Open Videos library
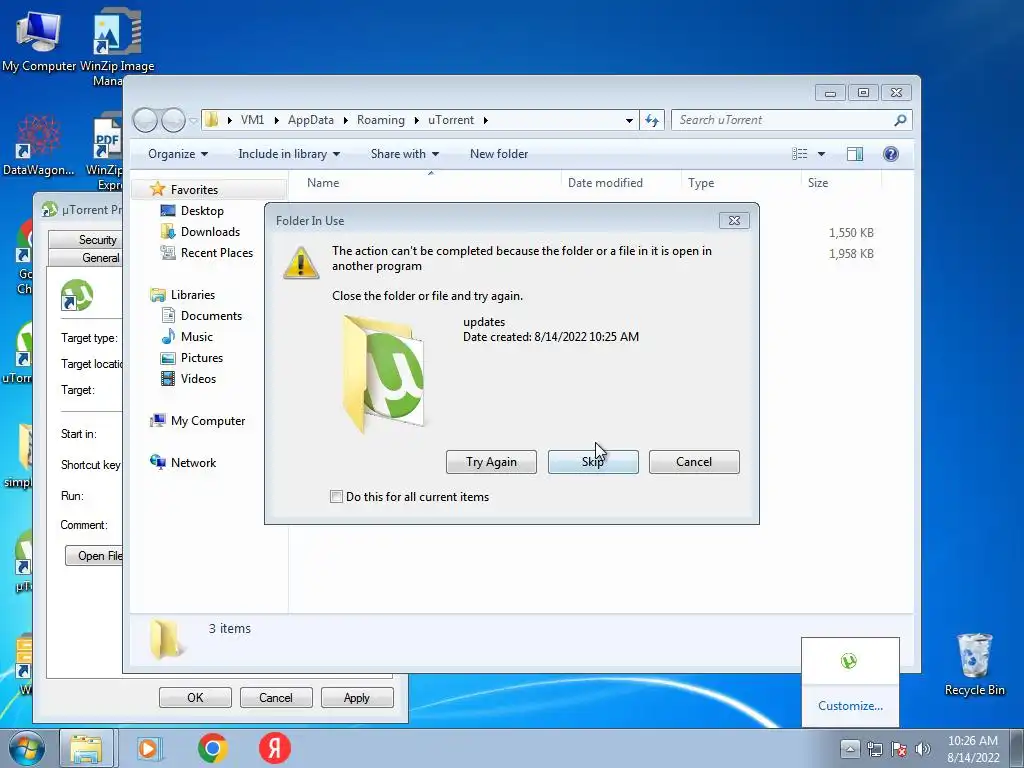 tap(198, 379)
